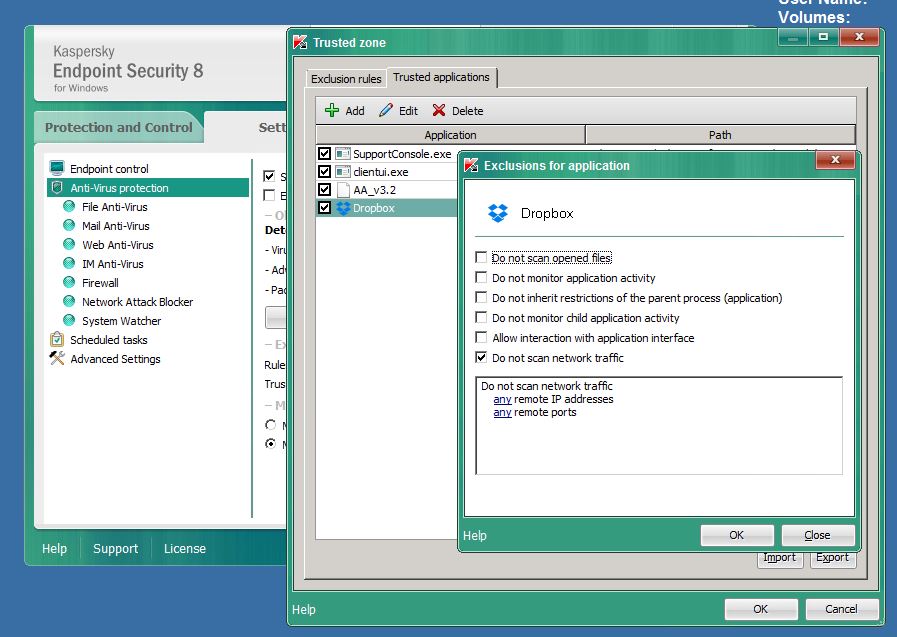The width and height of the screenshot is (897, 637).
Task: Click the 'any' remote ports link
Action: point(502,412)
